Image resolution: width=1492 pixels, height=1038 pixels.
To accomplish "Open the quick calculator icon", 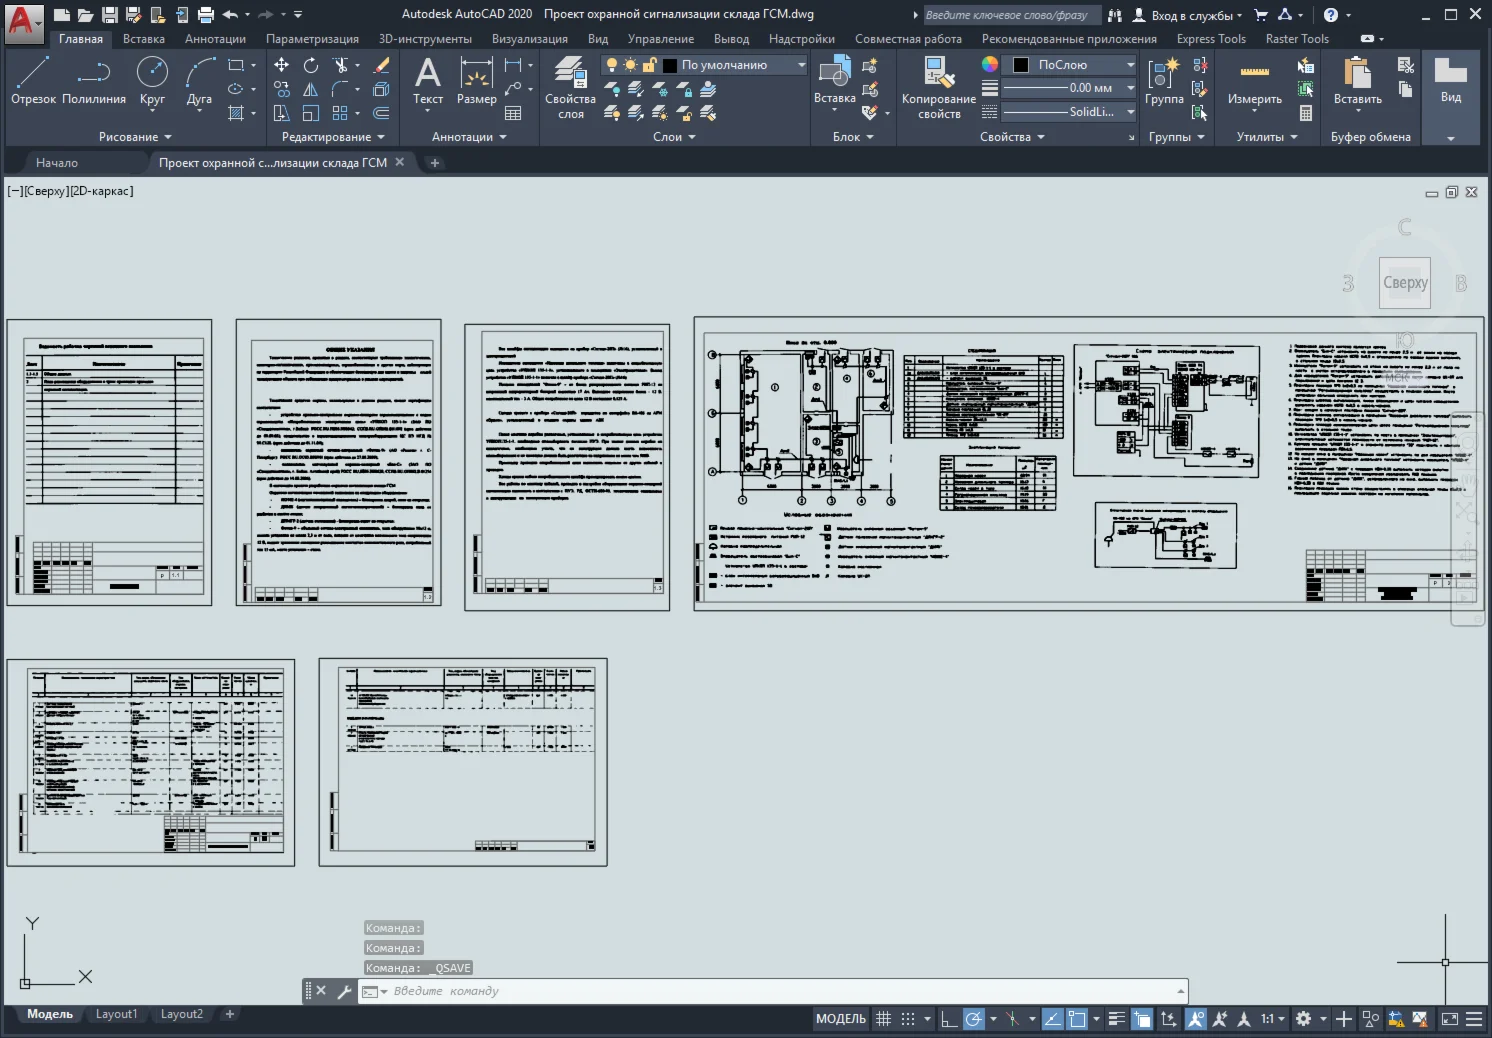I will (1305, 113).
